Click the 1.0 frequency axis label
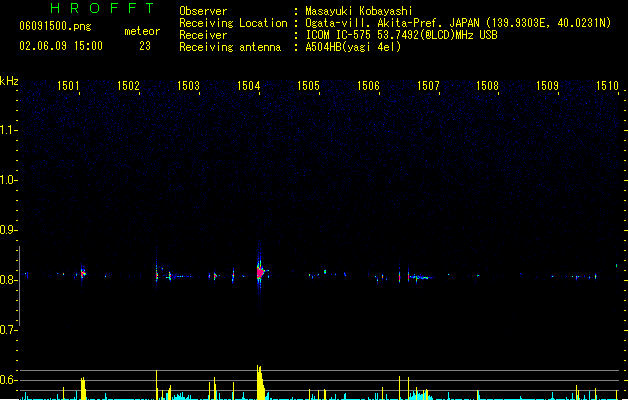This screenshot has height=400, width=629. (8, 180)
